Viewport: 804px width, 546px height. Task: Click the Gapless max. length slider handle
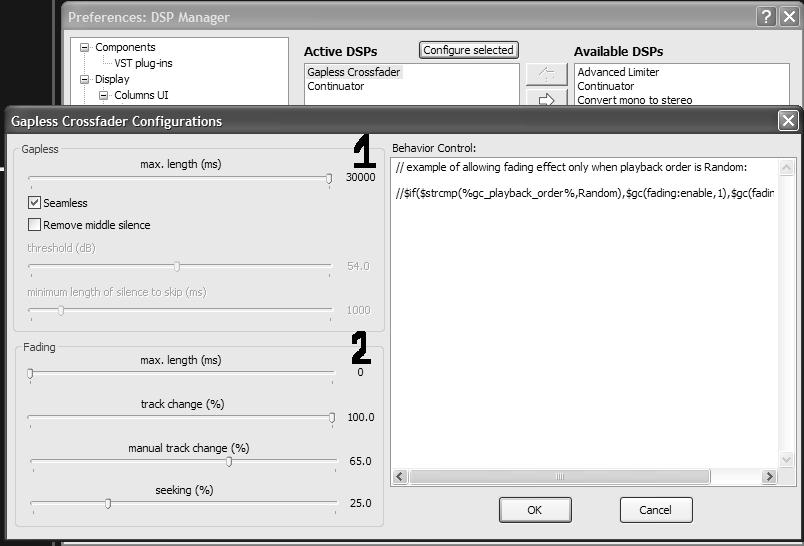tap(329, 178)
